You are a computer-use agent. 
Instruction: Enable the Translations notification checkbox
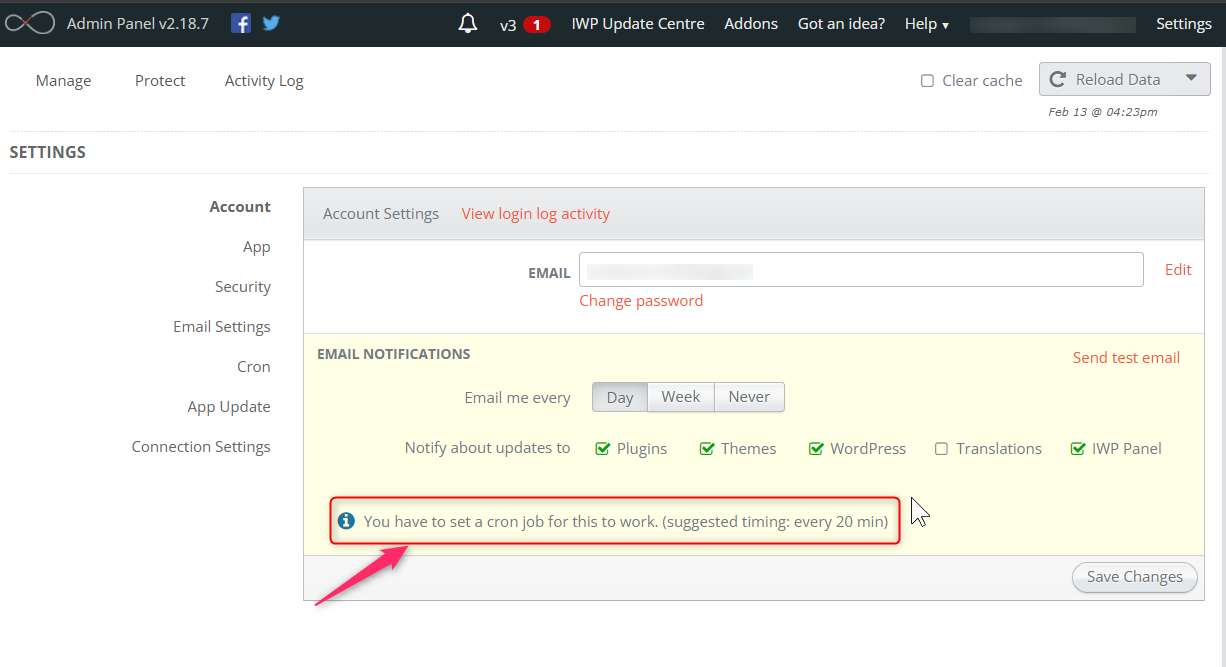click(941, 449)
